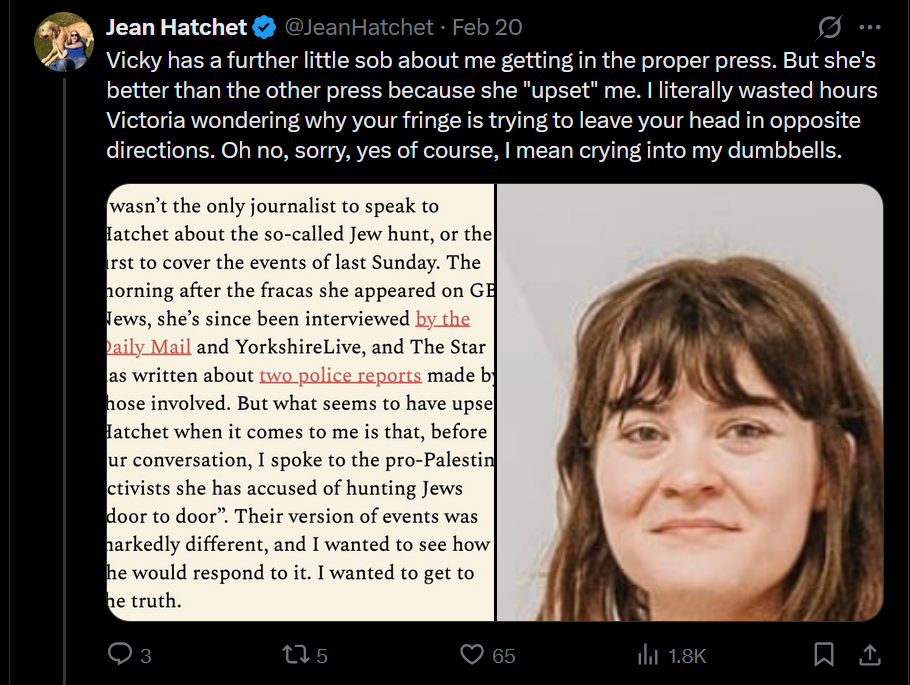Viewport: 910px width, 685px height.
Task: Click the reply count of 3
Action: (146, 656)
